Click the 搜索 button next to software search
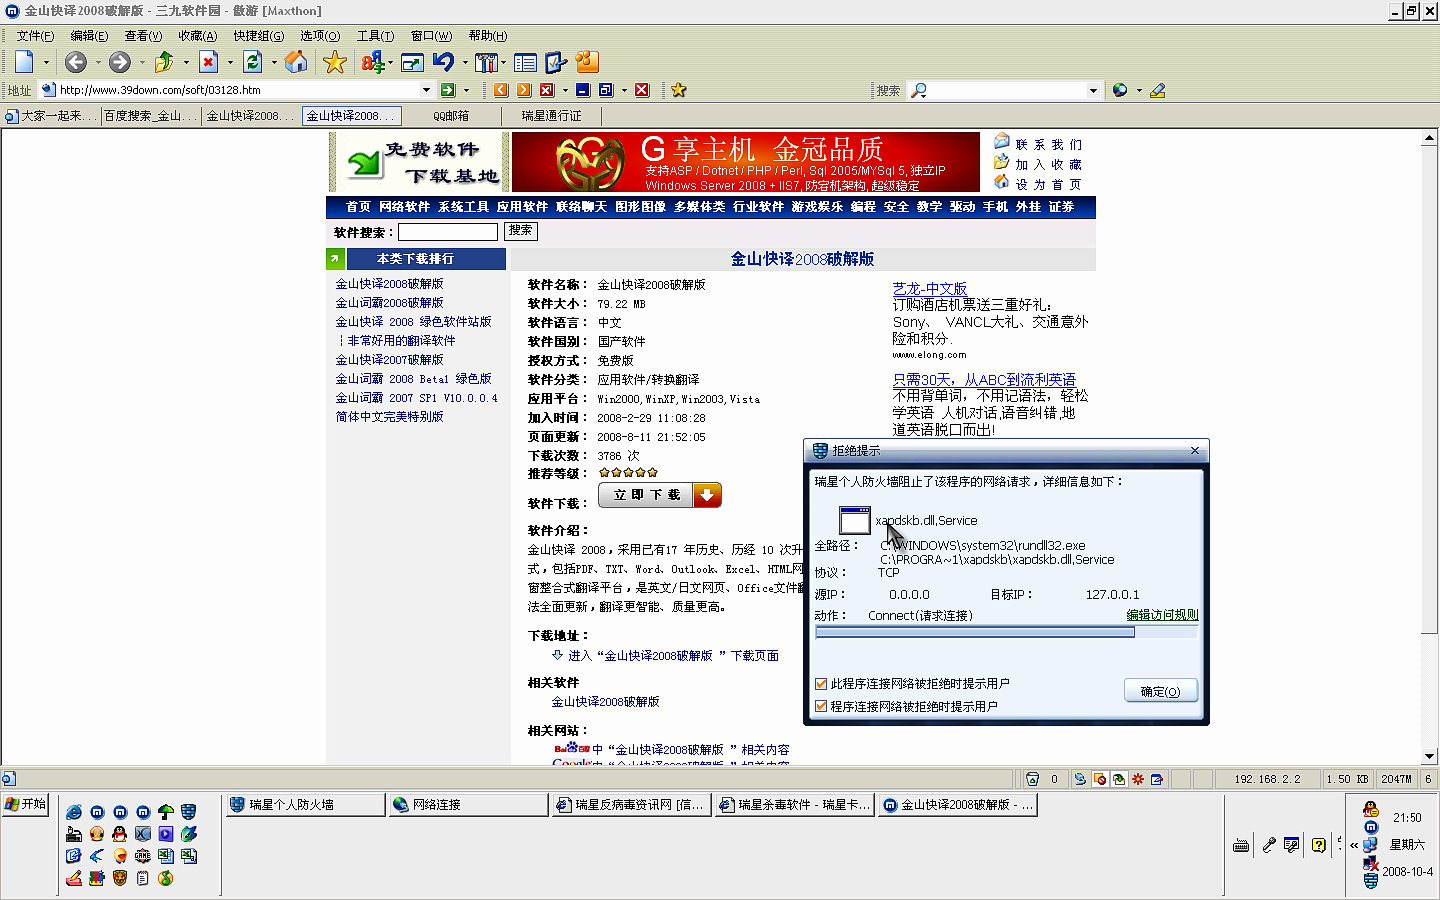This screenshot has height=900, width=1440. (x=520, y=231)
